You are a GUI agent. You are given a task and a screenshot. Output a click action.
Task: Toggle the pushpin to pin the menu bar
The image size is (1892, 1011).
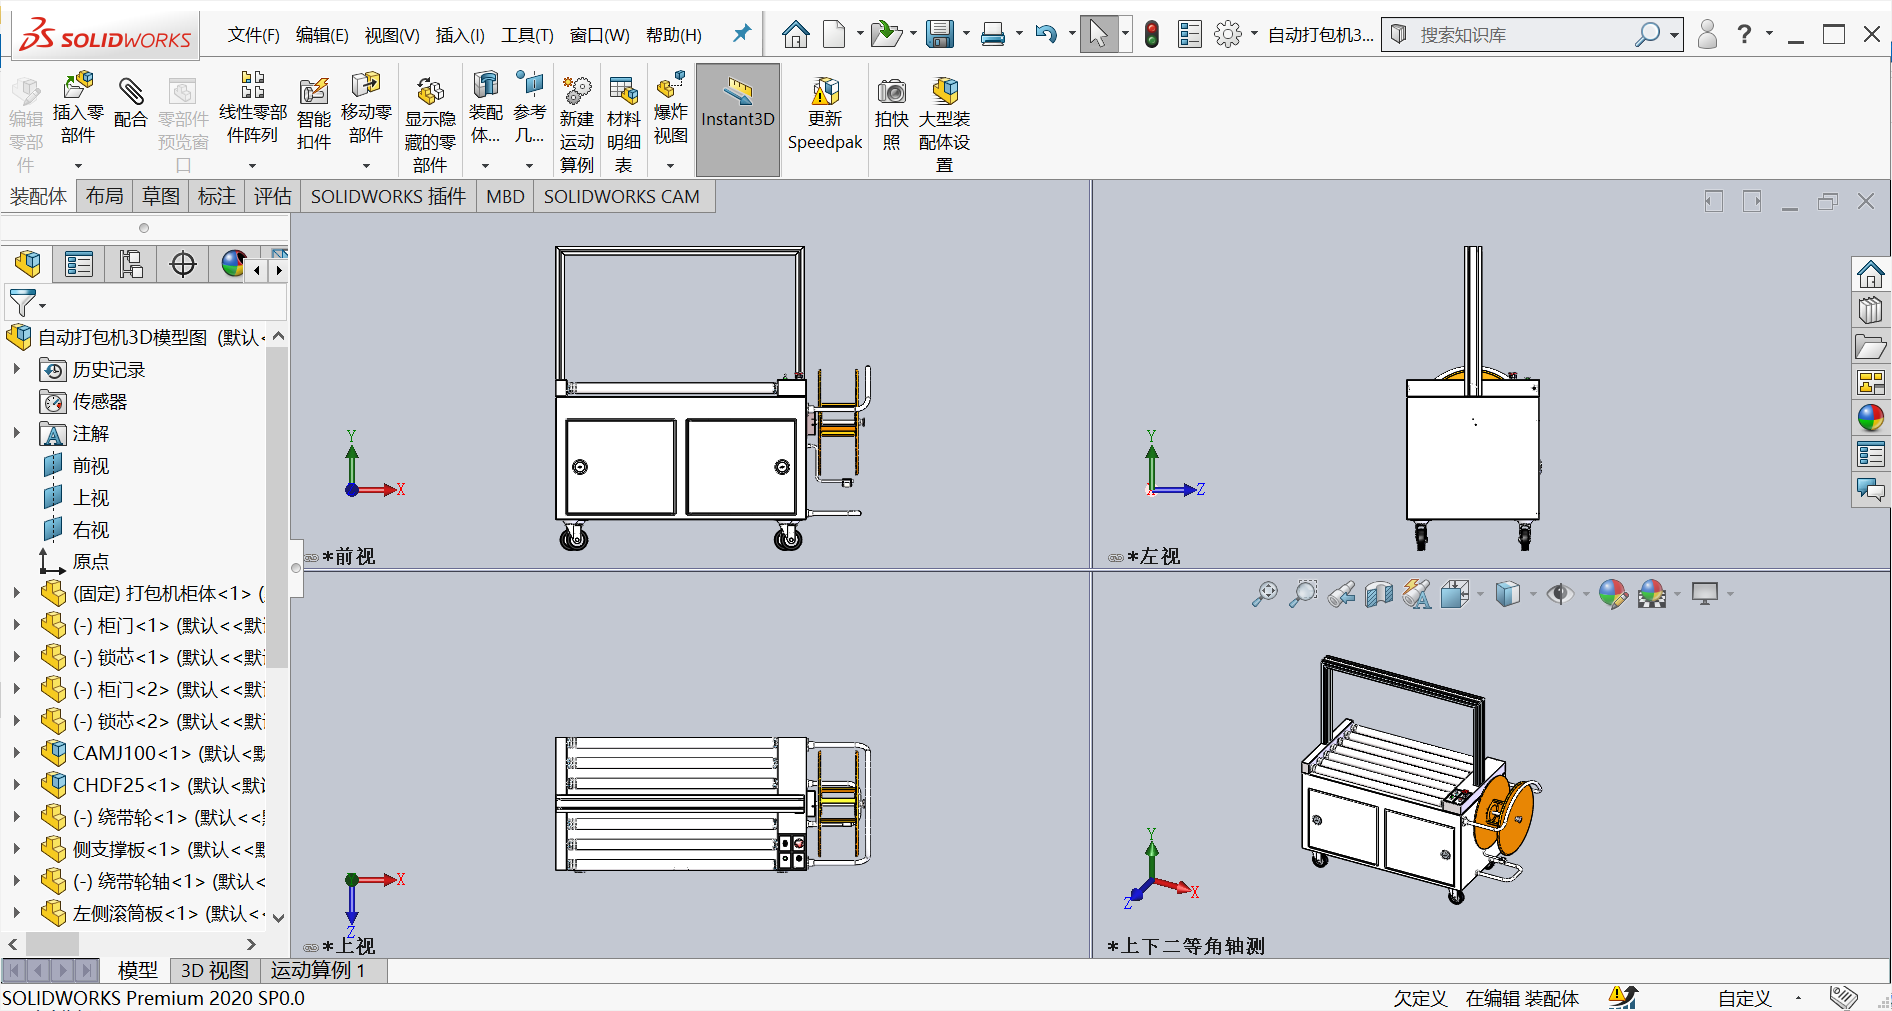tap(741, 35)
